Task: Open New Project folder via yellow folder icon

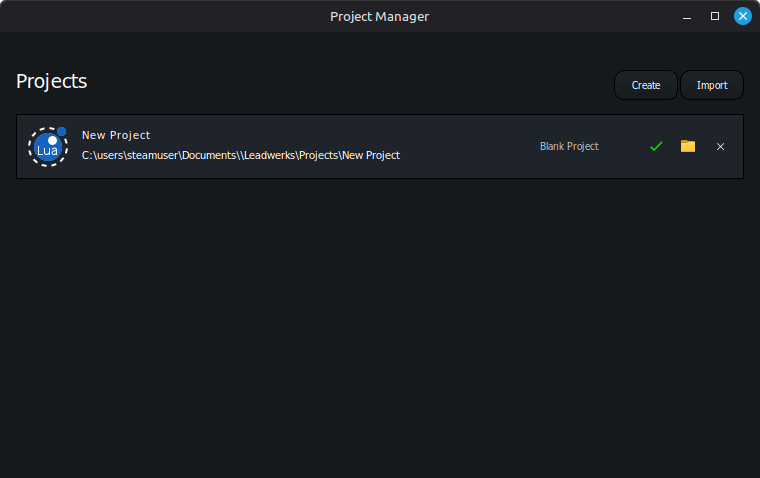Action: tap(688, 146)
